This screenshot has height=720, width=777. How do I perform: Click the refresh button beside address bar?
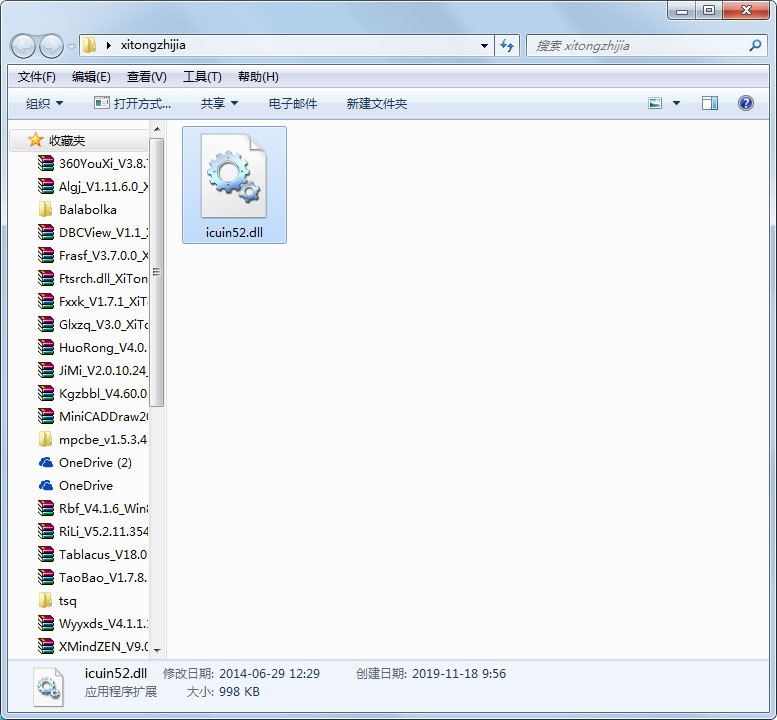pos(507,45)
